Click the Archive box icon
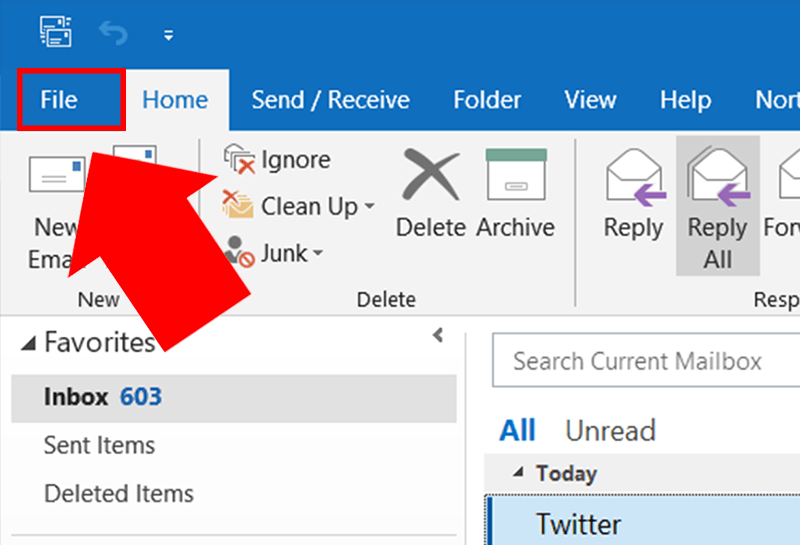800x545 pixels. [x=516, y=175]
